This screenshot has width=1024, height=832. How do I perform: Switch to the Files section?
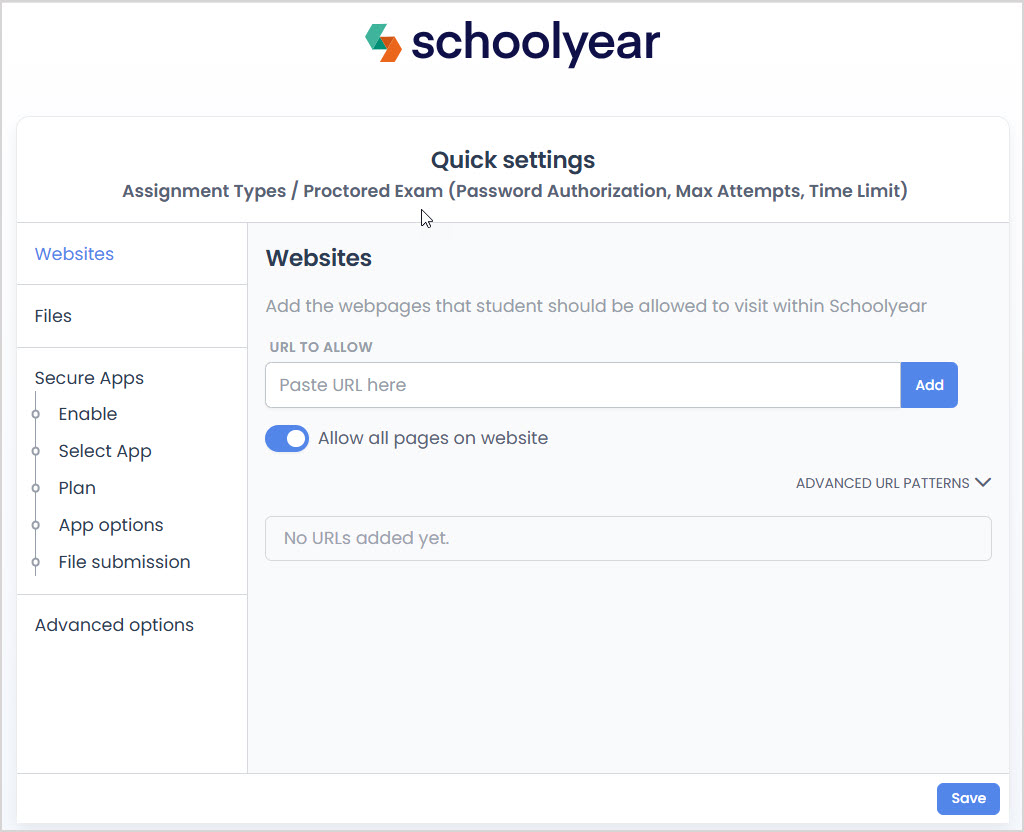click(53, 316)
